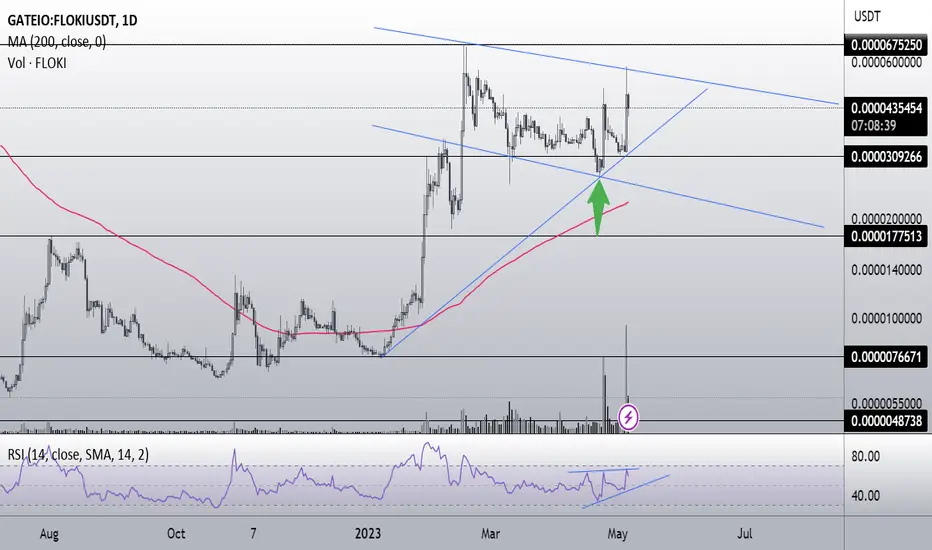Viewport: 932px width, 550px height.
Task: Click the 7 date label on time axis
Action: click(x=253, y=533)
